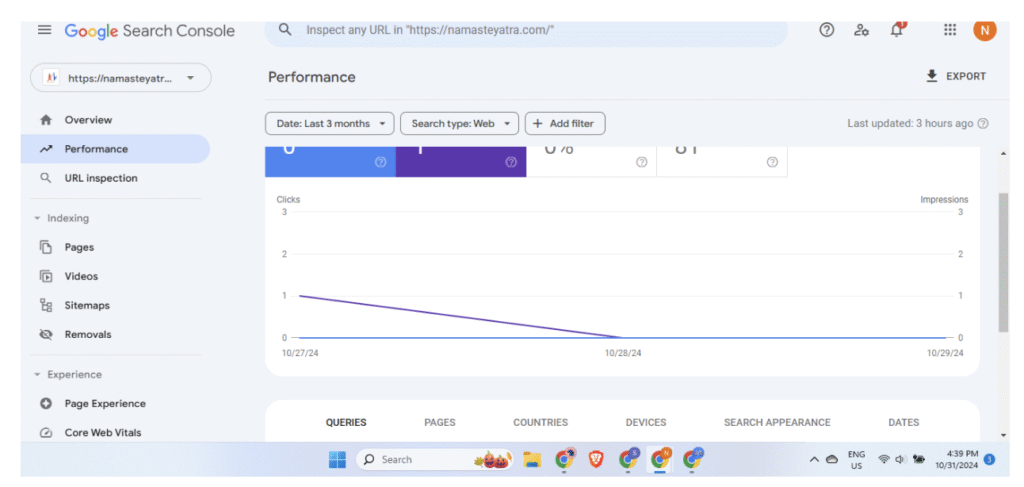
Task: Click the Removals eye-slash icon
Action: click(x=46, y=335)
